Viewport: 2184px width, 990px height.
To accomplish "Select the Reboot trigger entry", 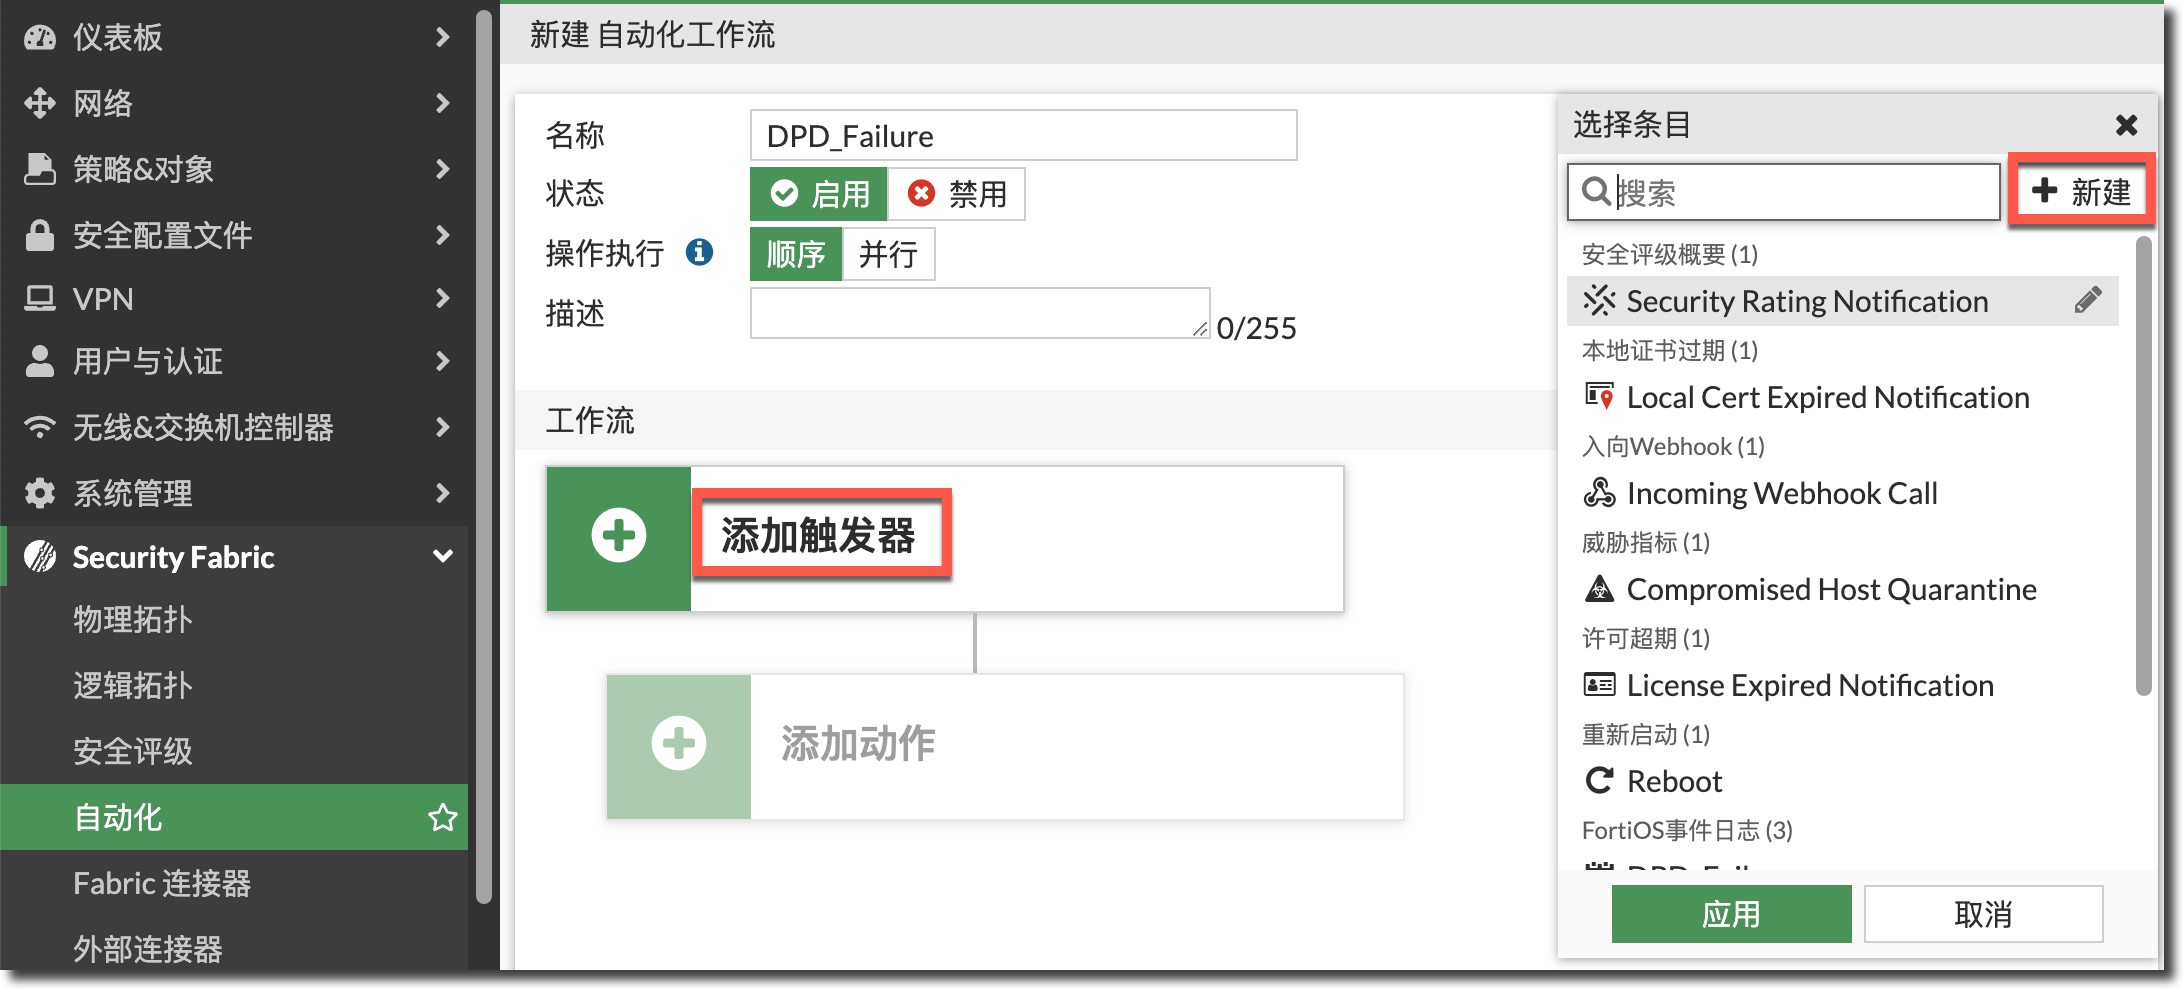I will [1673, 781].
